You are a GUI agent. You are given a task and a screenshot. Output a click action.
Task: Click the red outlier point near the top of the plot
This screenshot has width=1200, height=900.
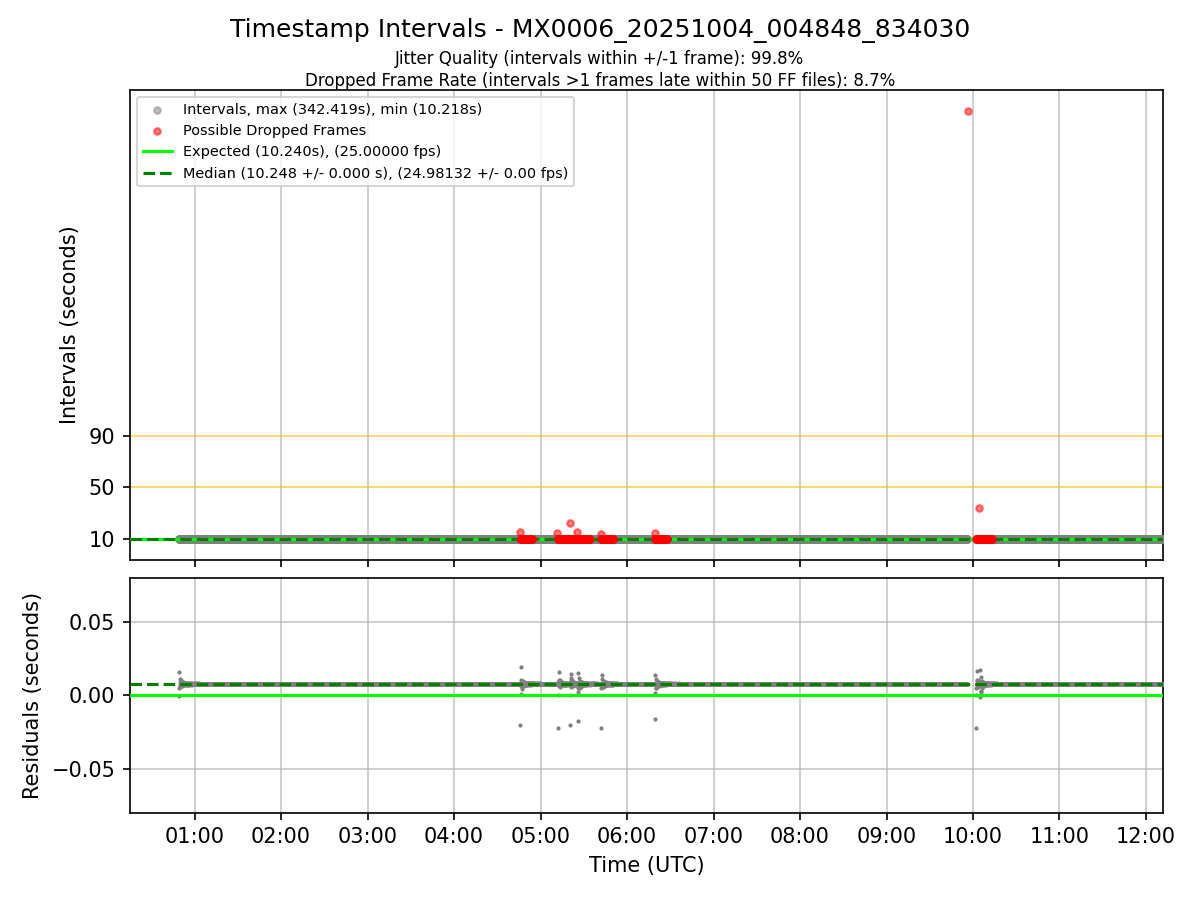point(968,111)
